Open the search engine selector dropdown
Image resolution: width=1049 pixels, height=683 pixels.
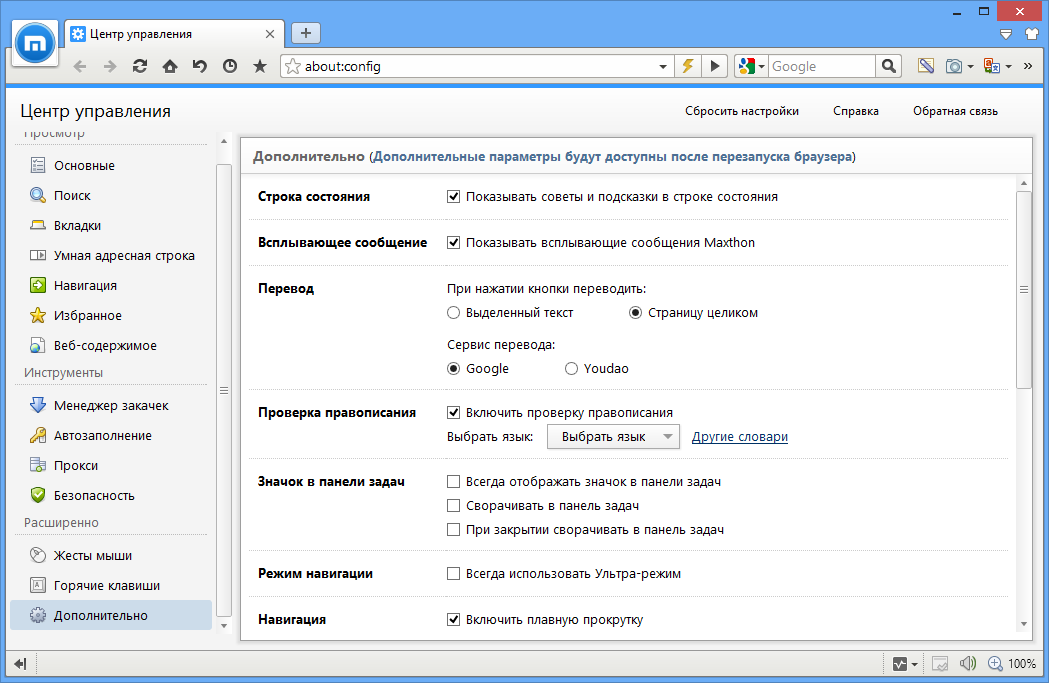[x=751, y=67]
